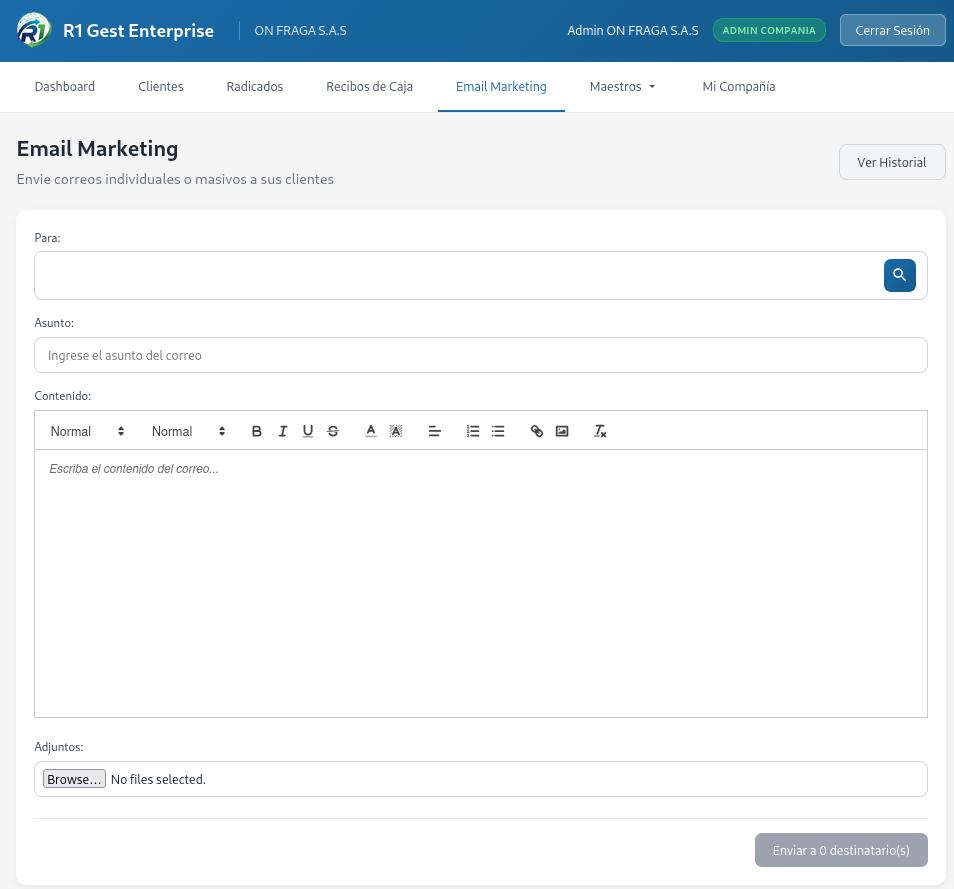Open Recibos de Caja tab
The height and width of the screenshot is (889, 954).
tap(369, 86)
